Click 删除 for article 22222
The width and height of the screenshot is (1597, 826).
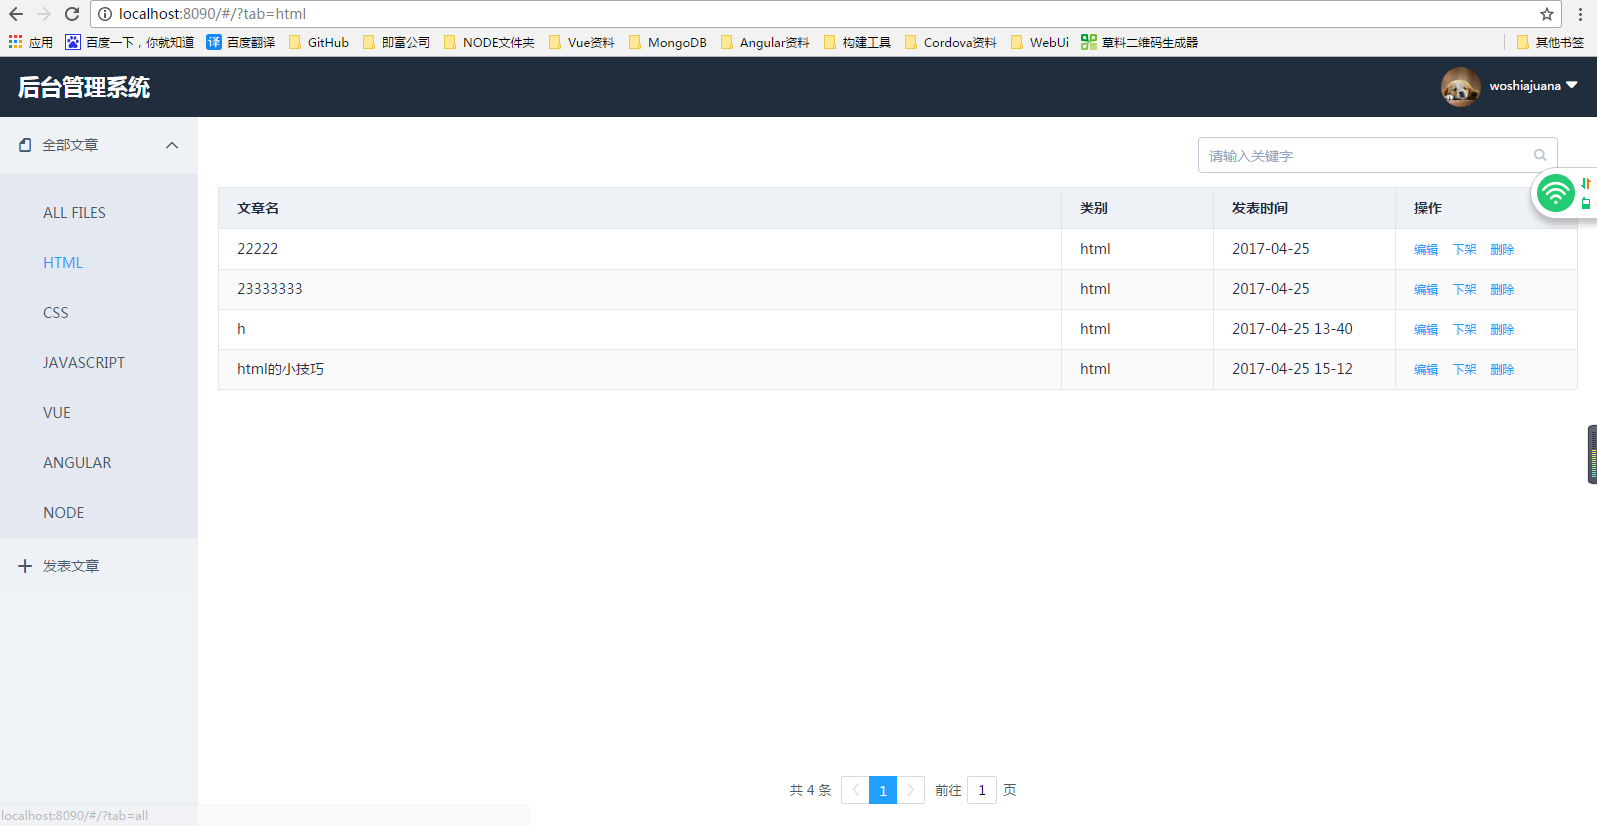[x=1502, y=250]
